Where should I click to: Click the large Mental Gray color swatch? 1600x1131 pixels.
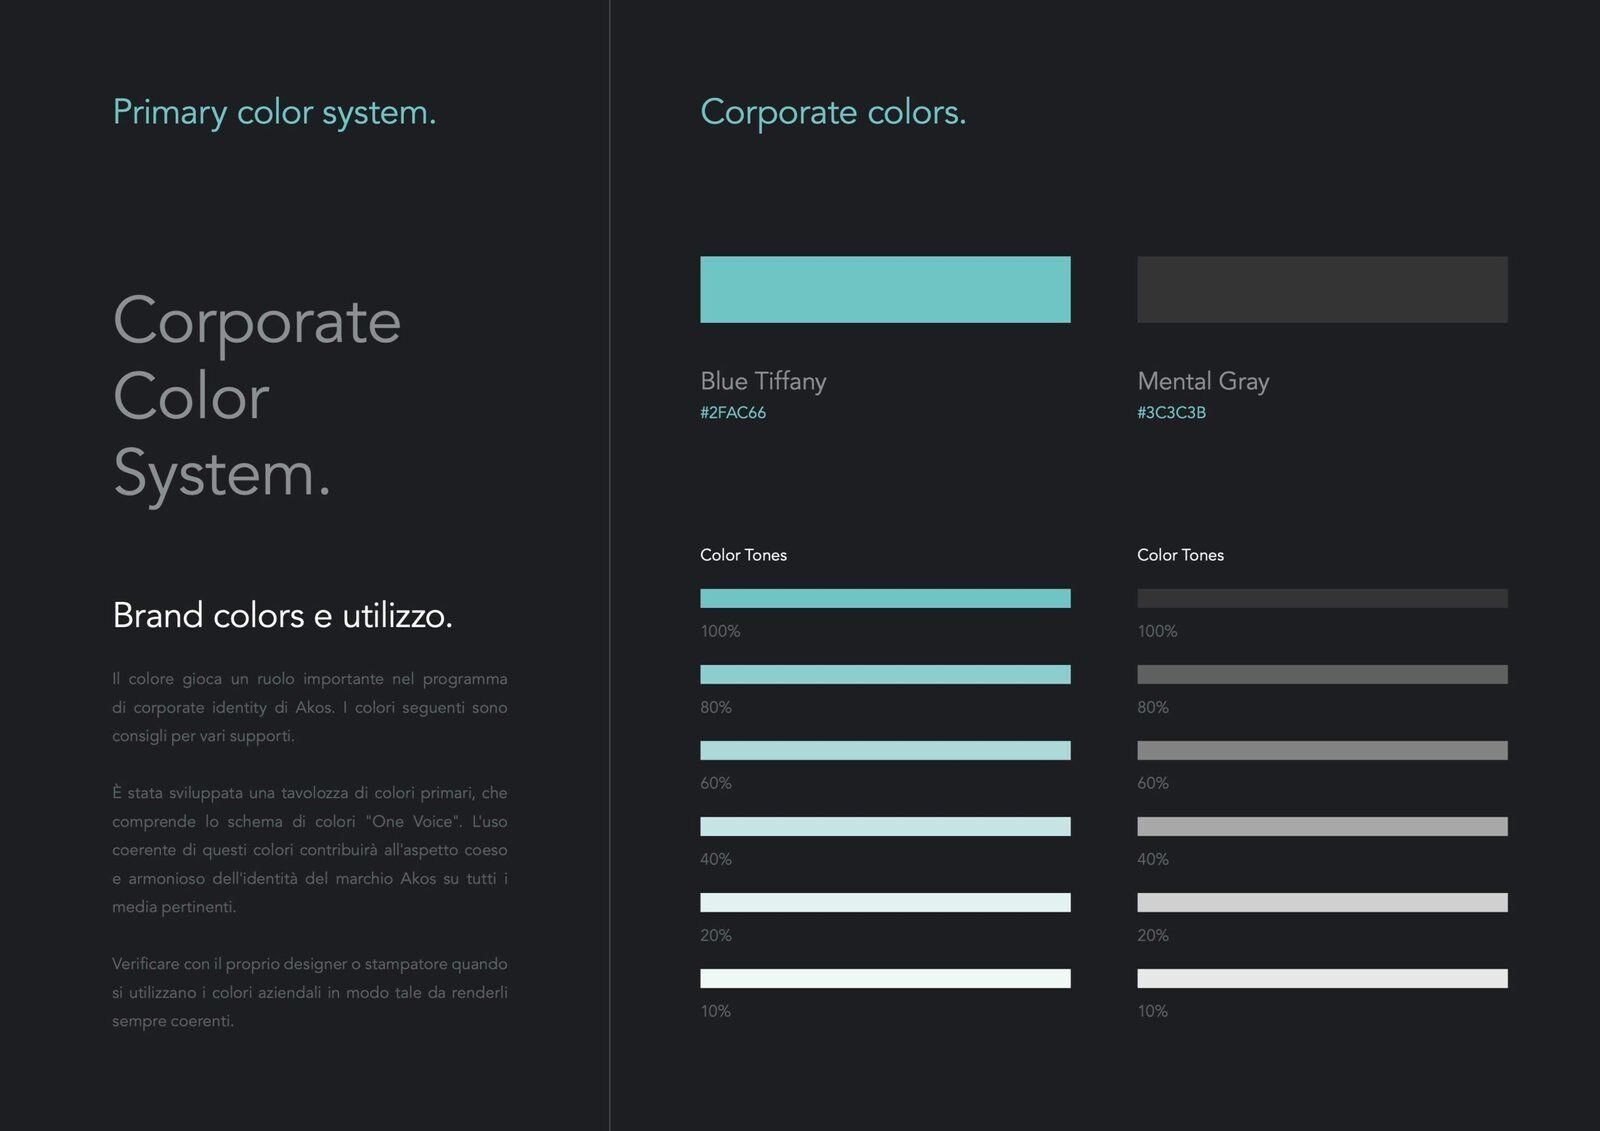tap(1322, 289)
